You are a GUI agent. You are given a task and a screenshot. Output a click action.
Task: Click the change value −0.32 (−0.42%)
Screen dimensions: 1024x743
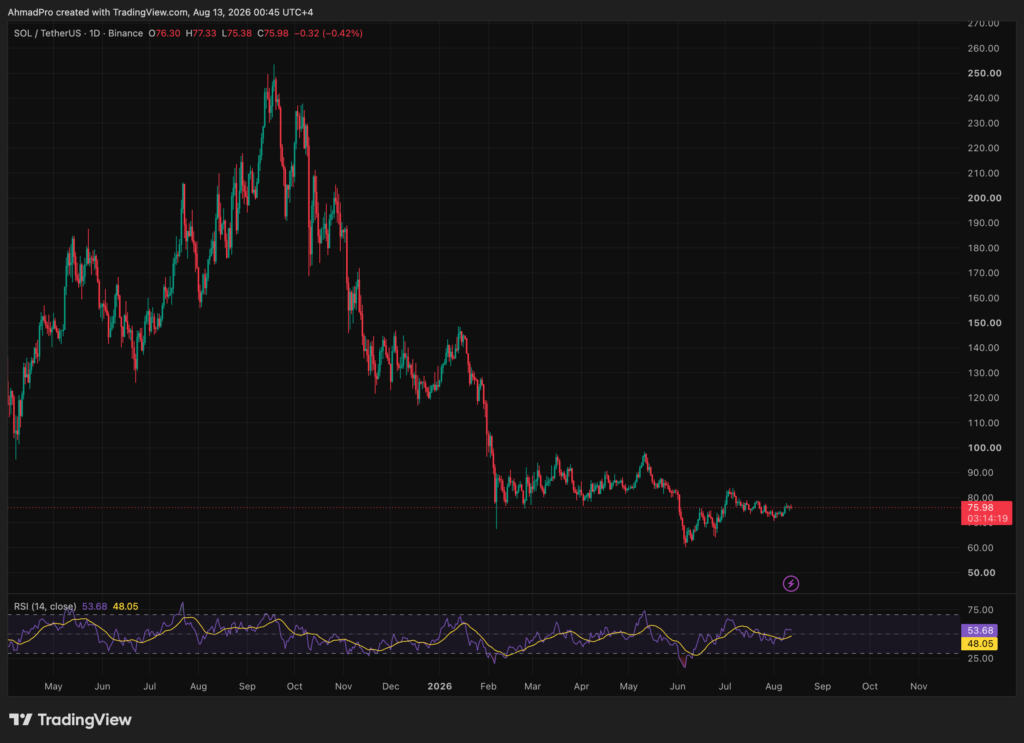click(x=328, y=33)
